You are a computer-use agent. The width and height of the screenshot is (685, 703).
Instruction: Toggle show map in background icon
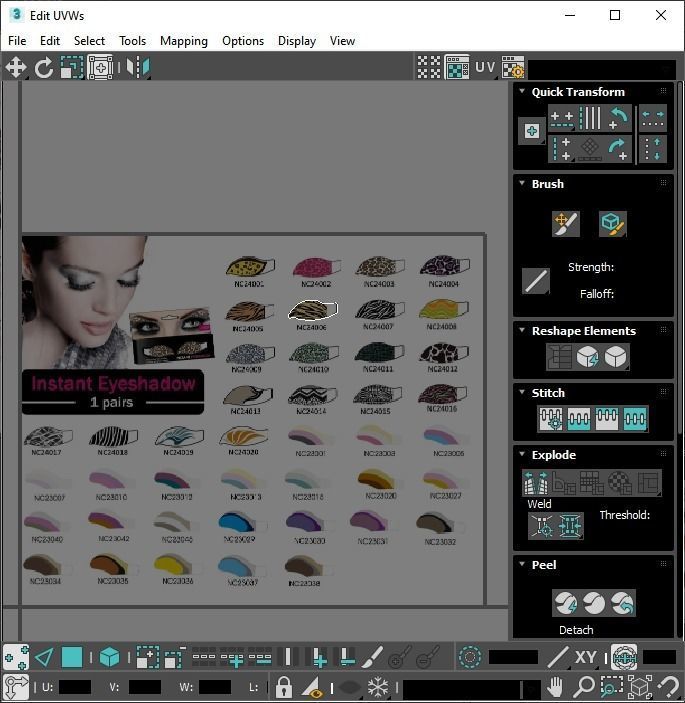[x=457, y=67]
